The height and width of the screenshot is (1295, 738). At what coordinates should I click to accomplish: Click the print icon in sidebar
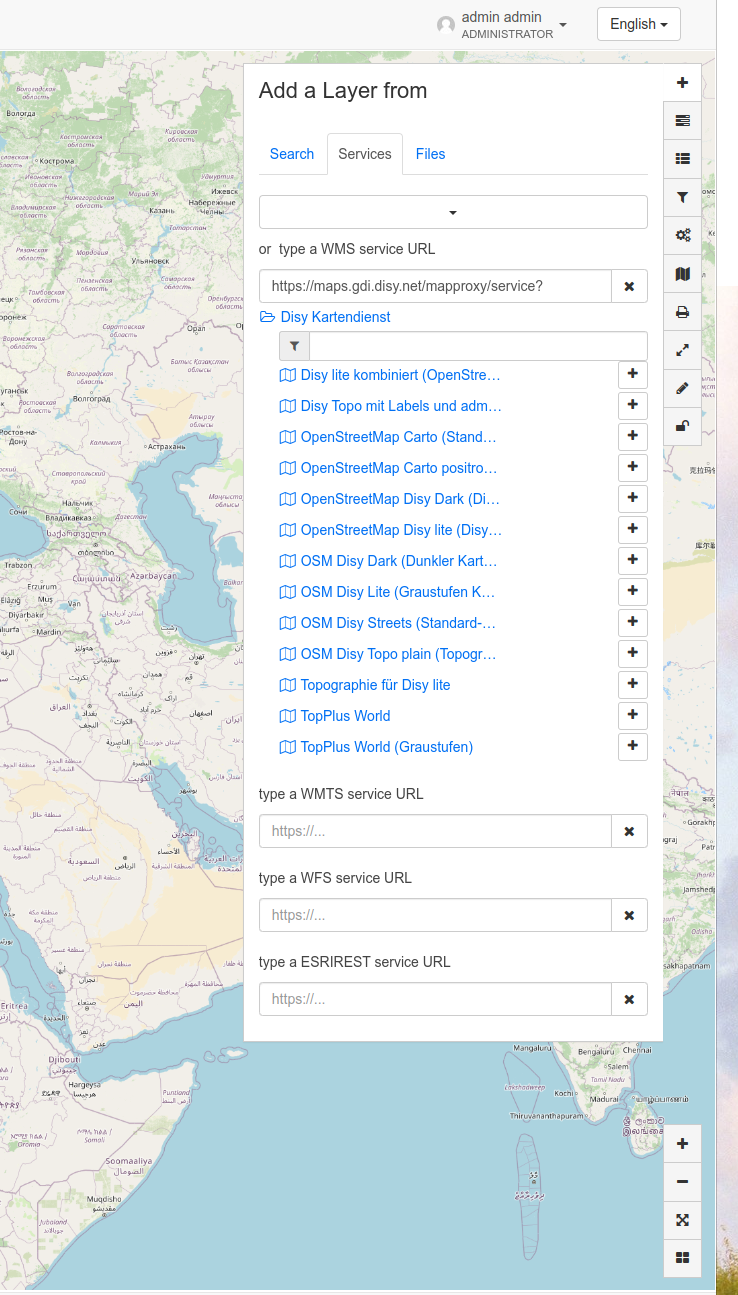pos(682,312)
